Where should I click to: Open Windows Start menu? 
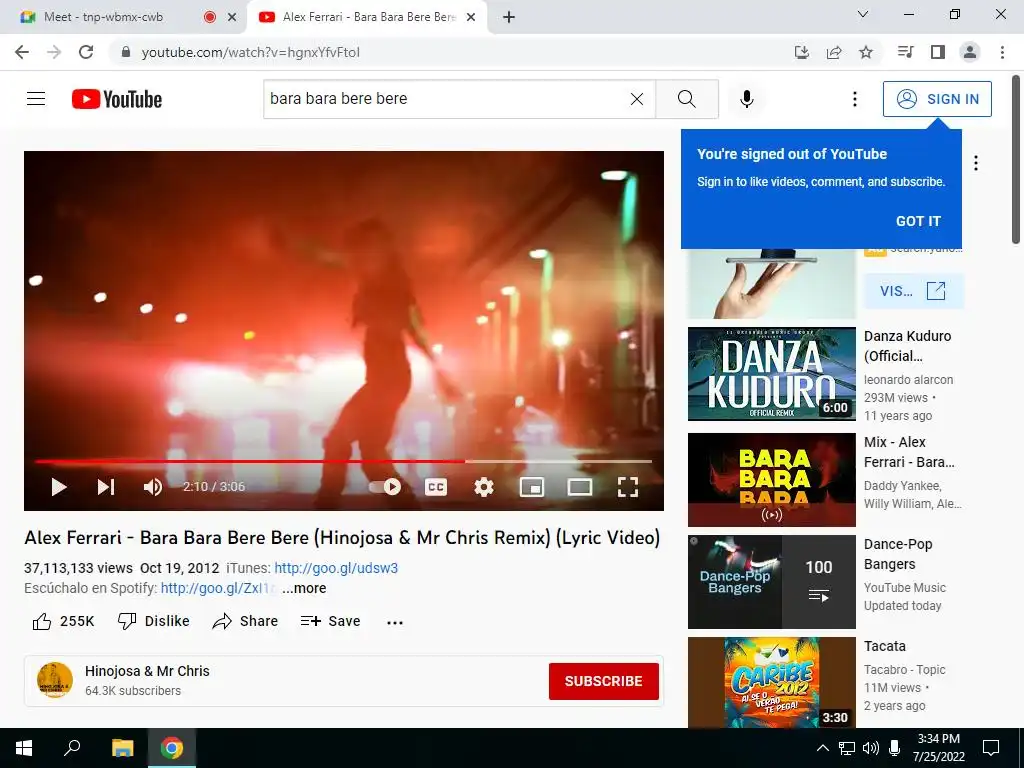pos(24,748)
